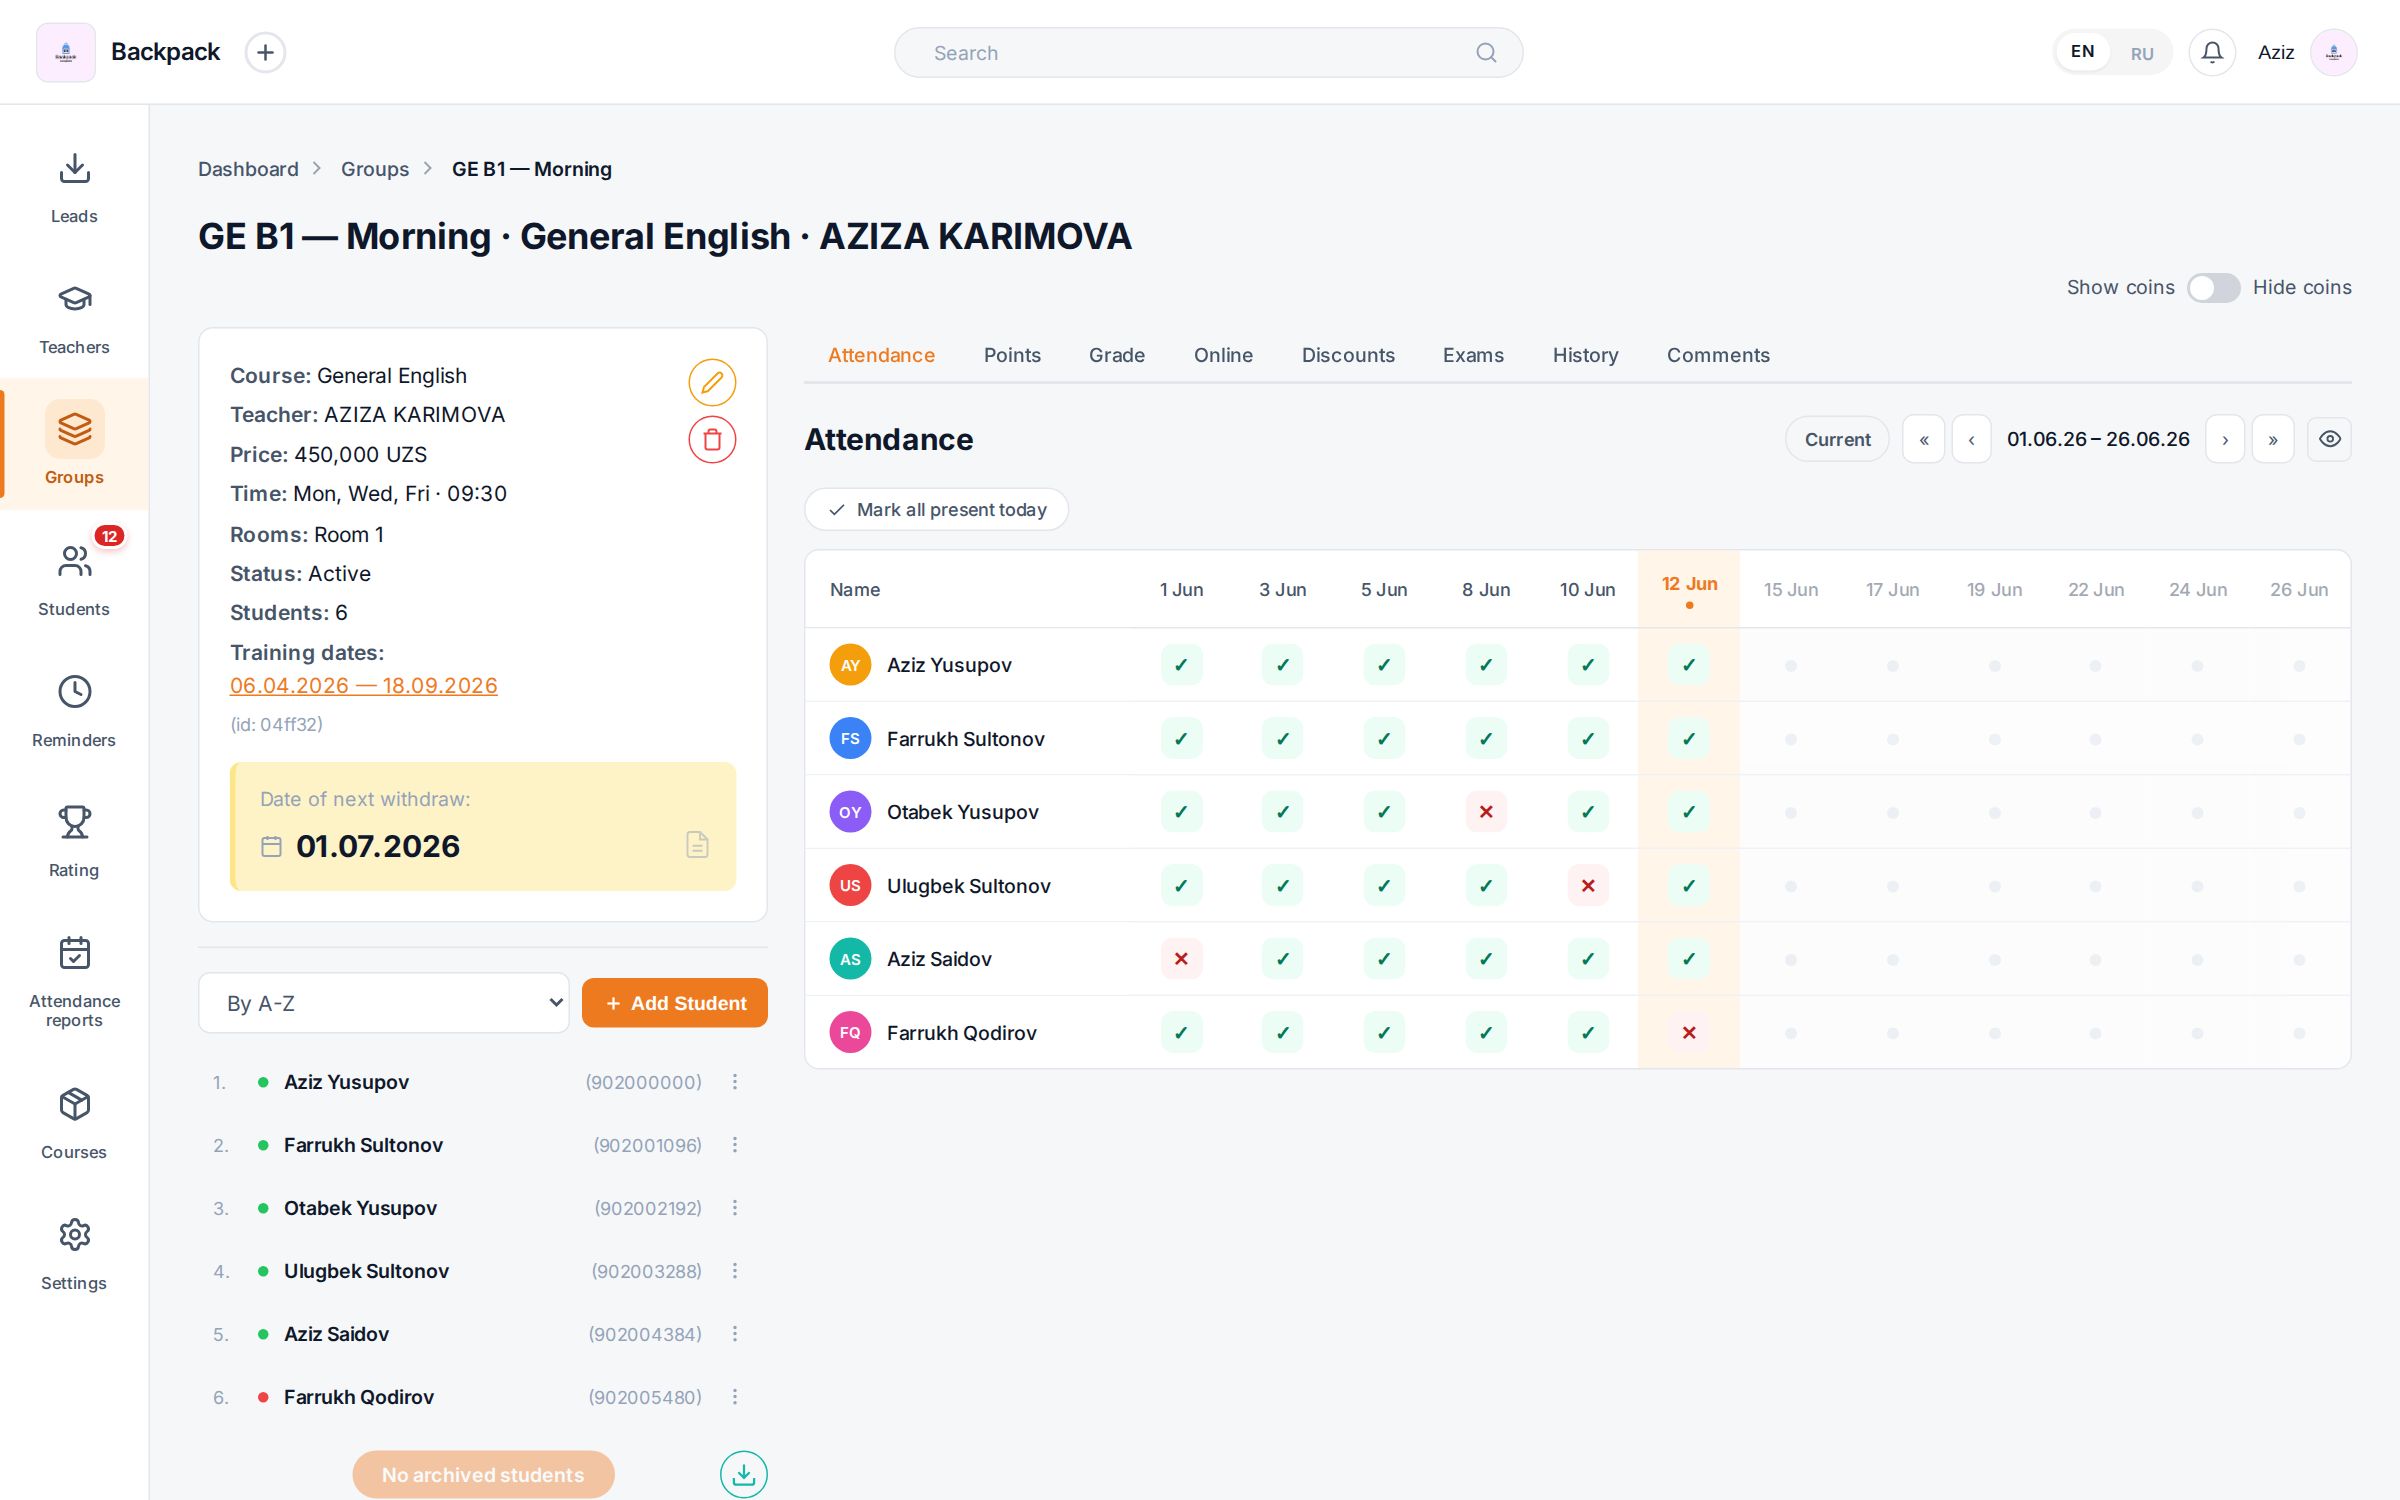Screen dimensions: 2400x1500
Task: Go to next attendance period with single chevron
Action: pyautogui.click(x=2225, y=439)
